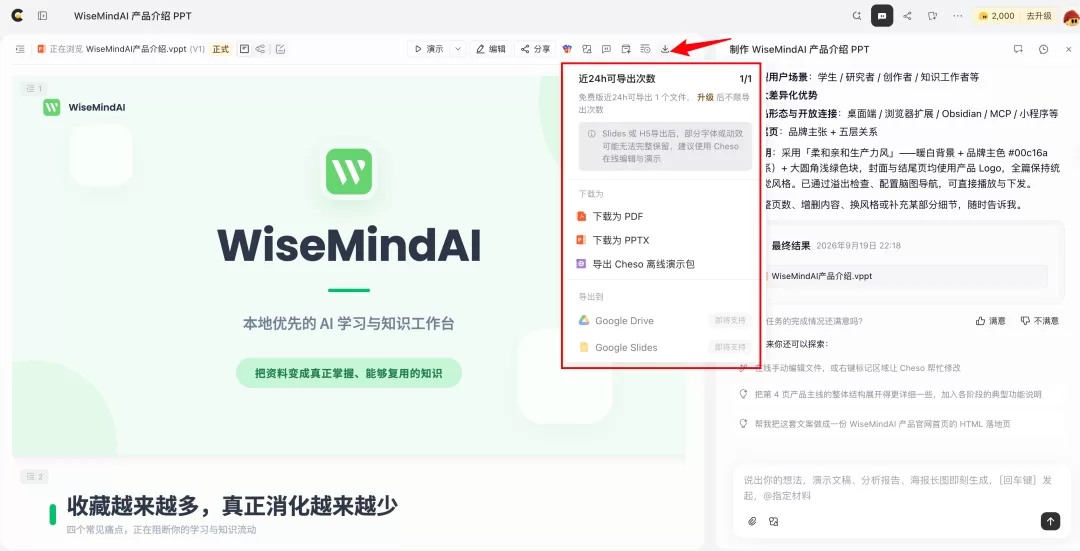Viewport: 1080px width, 551px height.
Task: Click the slide 2 number tag
Action: pyautogui.click(x=34, y=477)
